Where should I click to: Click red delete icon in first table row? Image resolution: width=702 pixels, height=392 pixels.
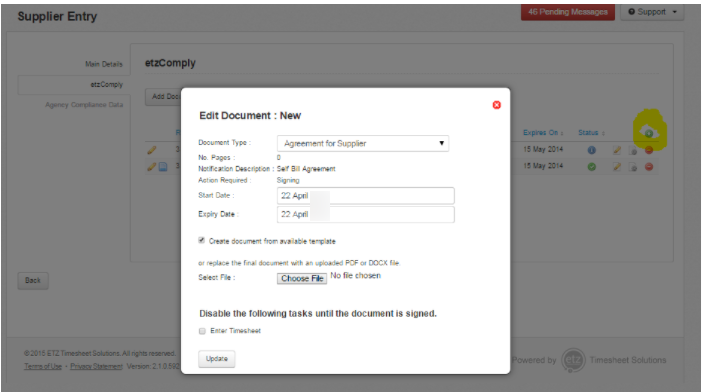pos(649,150)
